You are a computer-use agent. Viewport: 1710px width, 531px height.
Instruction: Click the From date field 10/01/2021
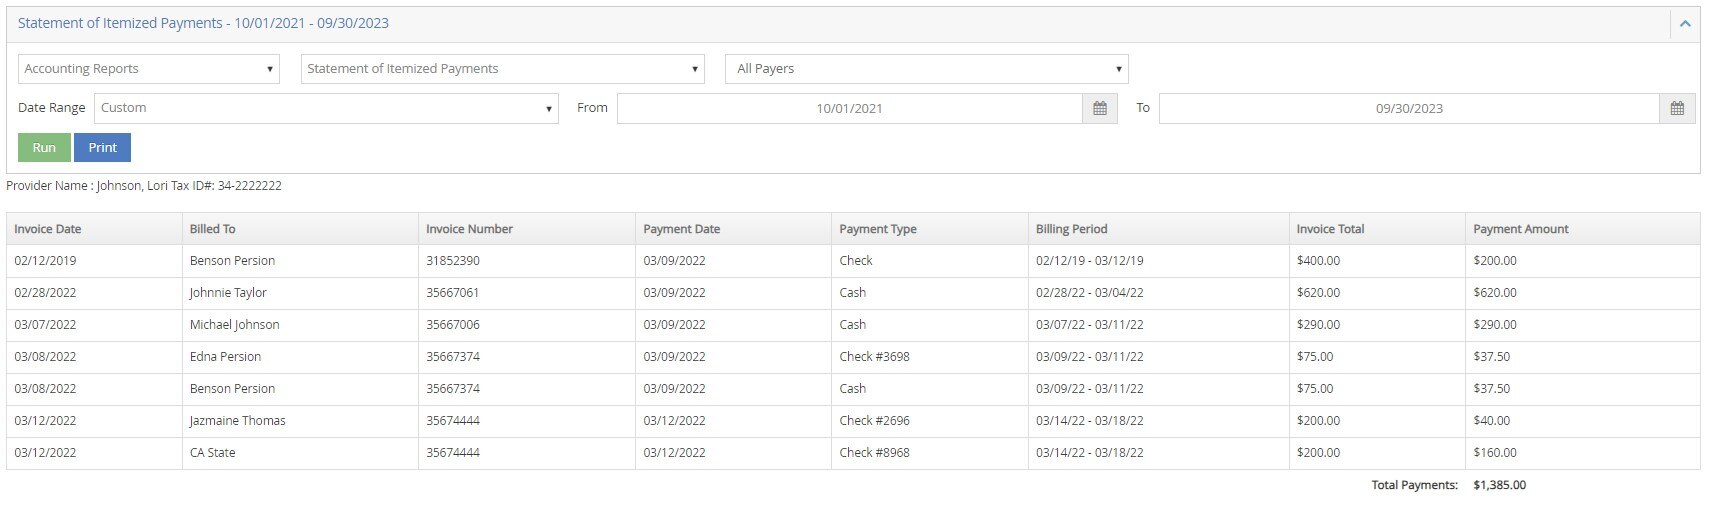pos(849,108)
